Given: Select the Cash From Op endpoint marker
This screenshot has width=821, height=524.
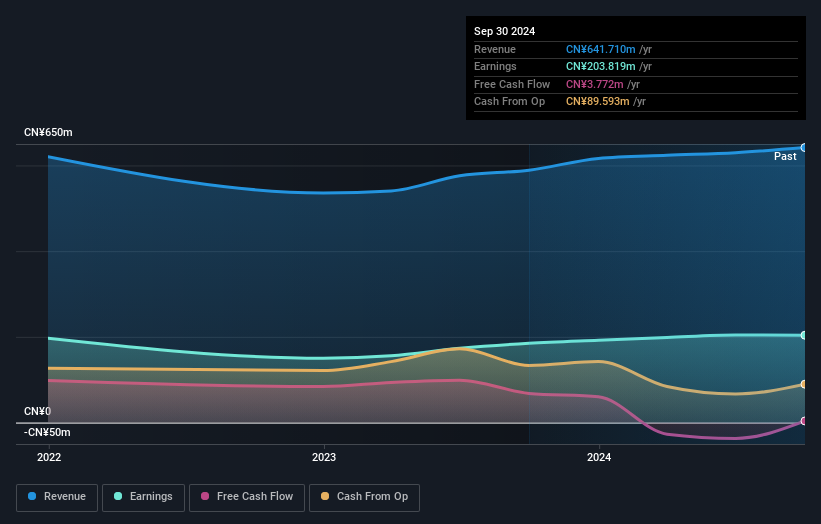Looking at the screenshot, I should [804, 384].
